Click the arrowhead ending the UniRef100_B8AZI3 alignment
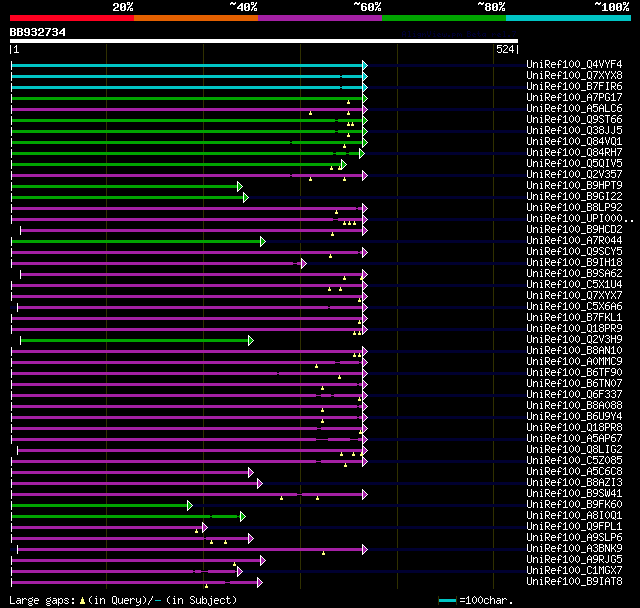This screenshot has height=608, width=640. click(x=260, y=484)
